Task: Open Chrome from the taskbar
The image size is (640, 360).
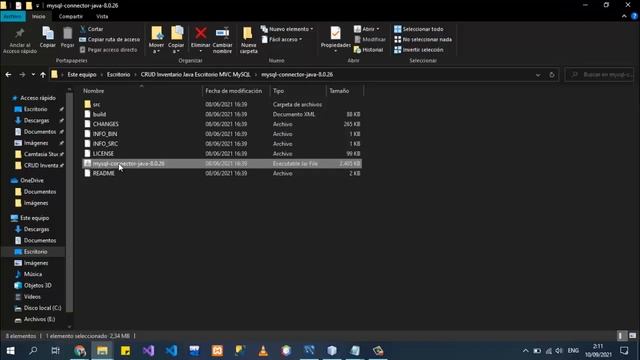Action: point(80,351)
